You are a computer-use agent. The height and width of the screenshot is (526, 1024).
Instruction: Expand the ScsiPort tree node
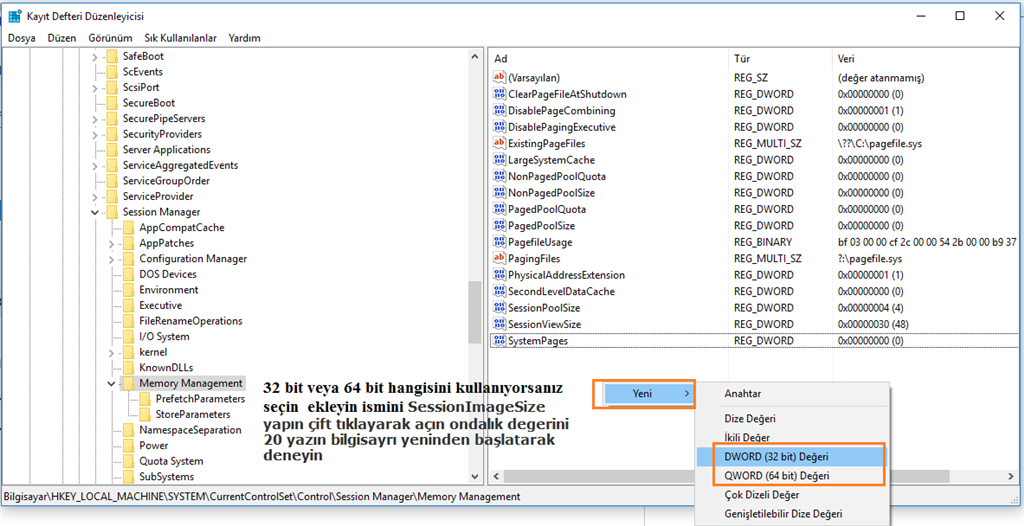pyautogui.click(x=95, y=88)
